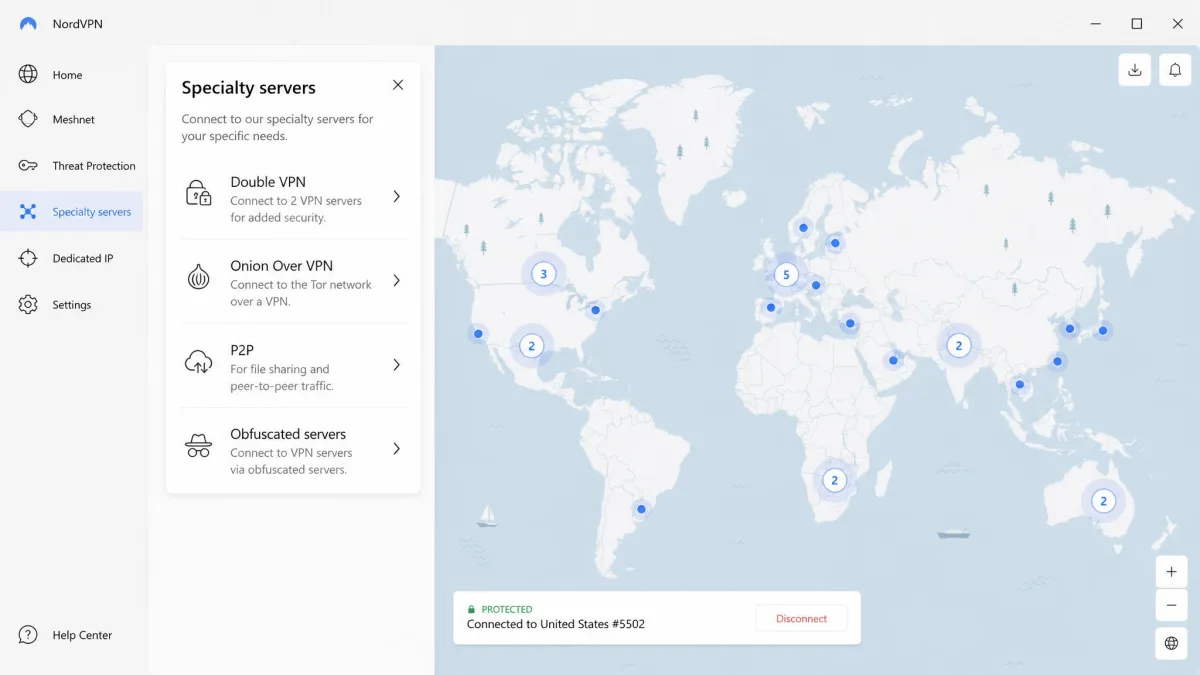Click the P2P title

pyautogui.click(x=242, y=350)
